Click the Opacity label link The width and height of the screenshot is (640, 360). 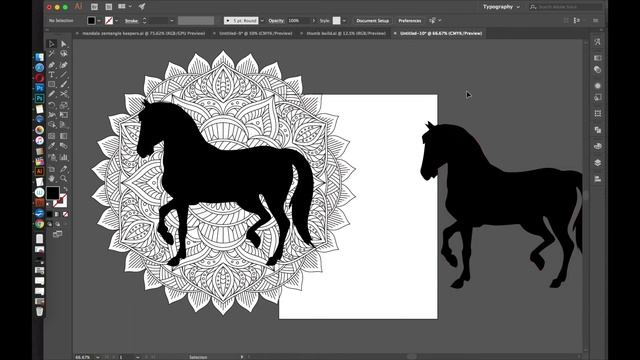pyautogui.click(x=276, y=21)
